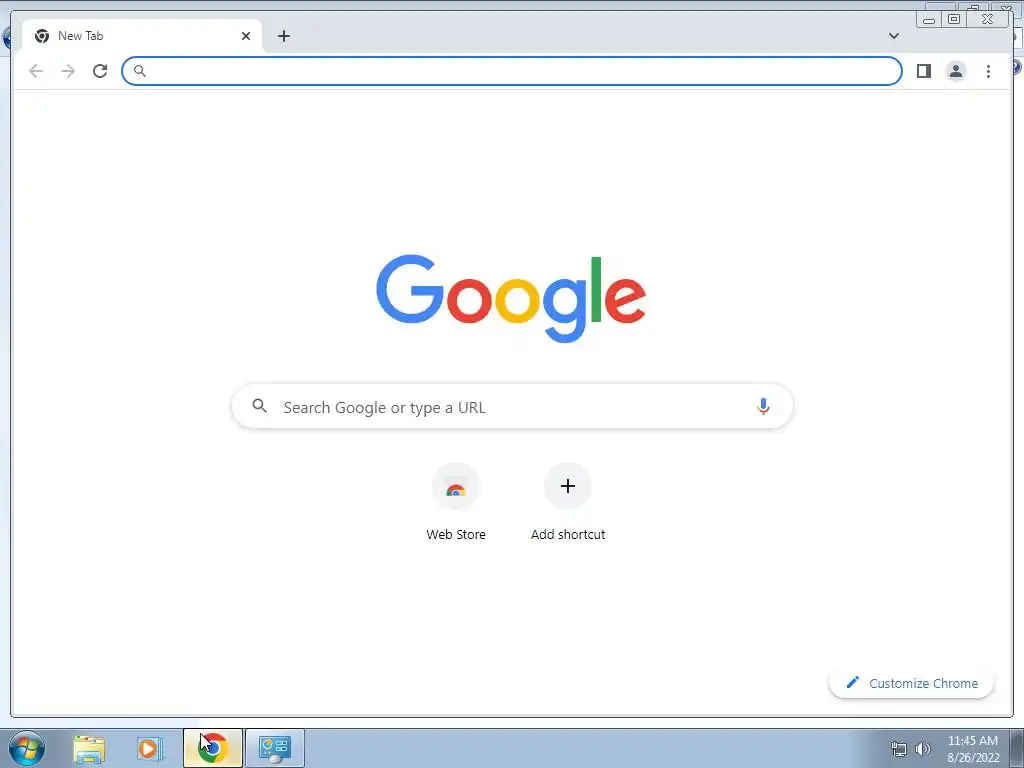Image resolution: width=1024 pixels, height=768 pixels.
Task: Click the Show desktop strip
Action: click(x=1017, y=748)
